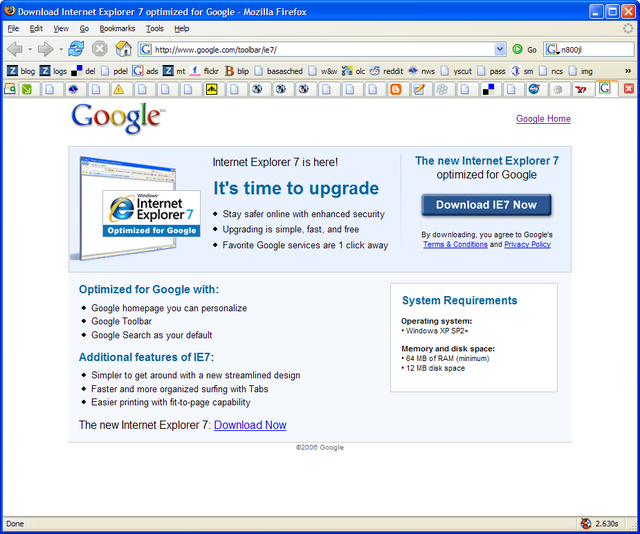Click the Reload page icon
The width and height of the screenshot is (640, 534).
[x=76, y=49]
